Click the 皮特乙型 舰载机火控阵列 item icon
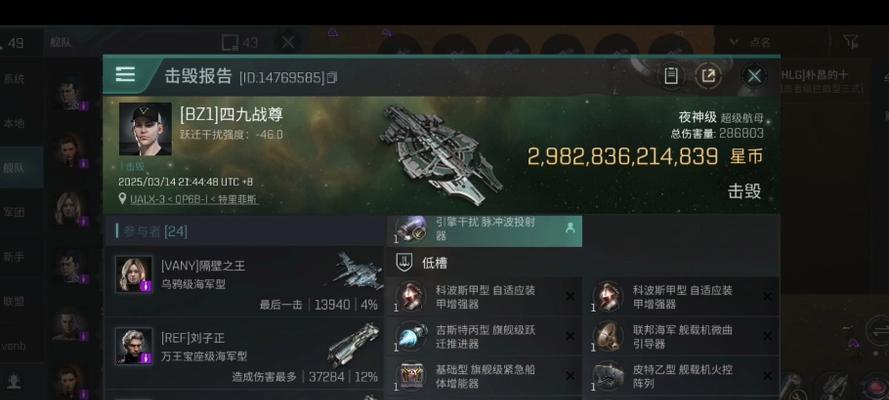The width and height of the screenshot is (889, 400). coord(608,375)
